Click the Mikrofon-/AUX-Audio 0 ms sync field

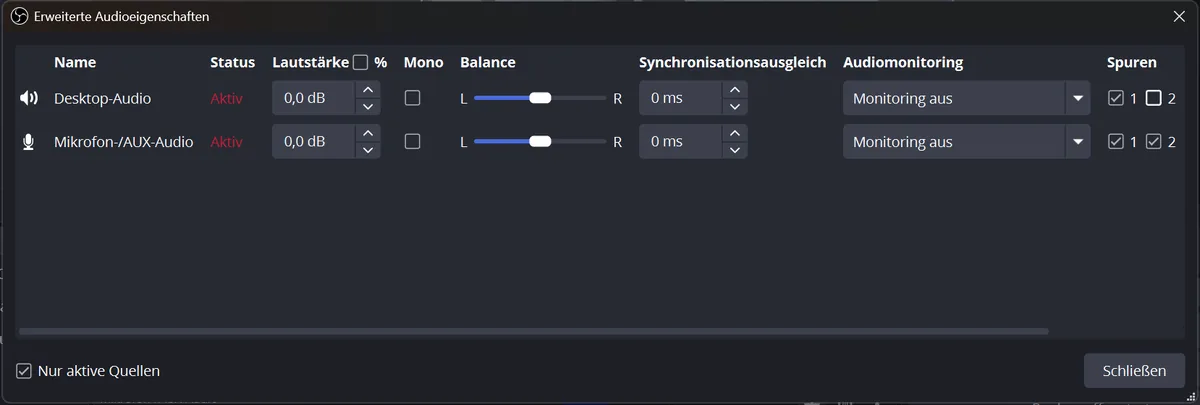tap(681, 142)
